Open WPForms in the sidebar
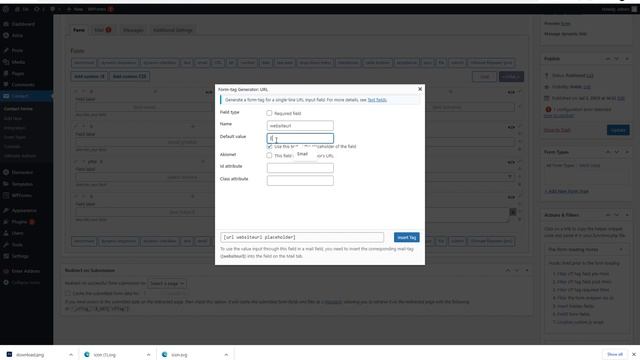 click(x=21, y=196)
